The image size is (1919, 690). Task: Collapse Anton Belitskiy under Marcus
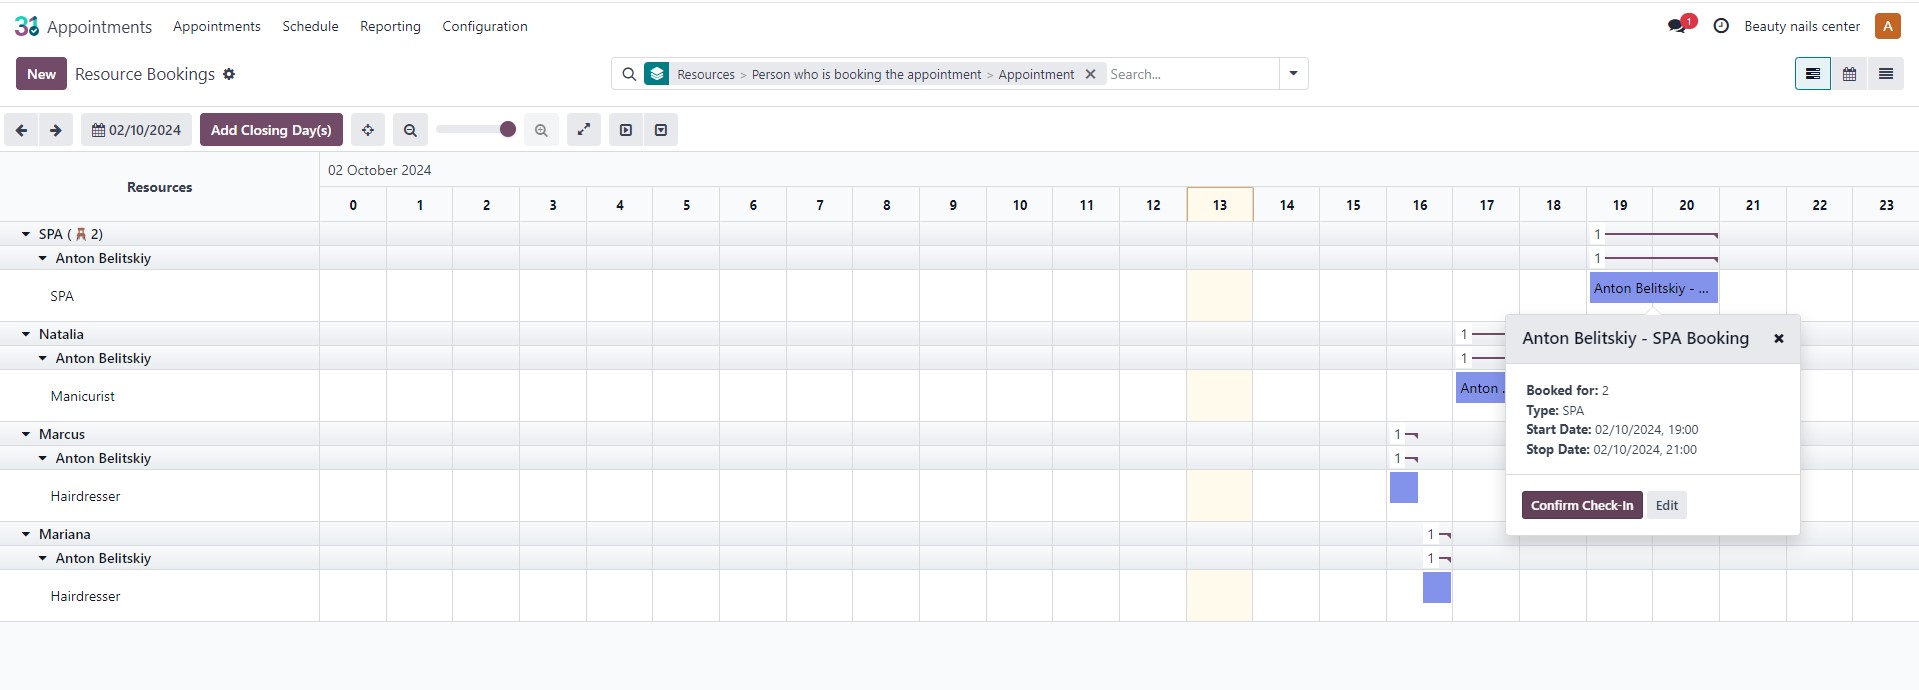click(43, 458)
